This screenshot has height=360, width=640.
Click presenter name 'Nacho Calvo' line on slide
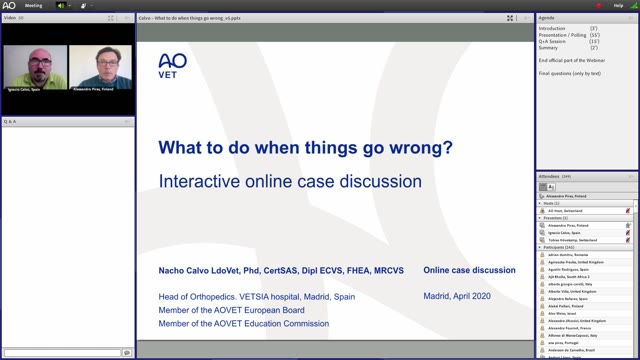[281, 271]
